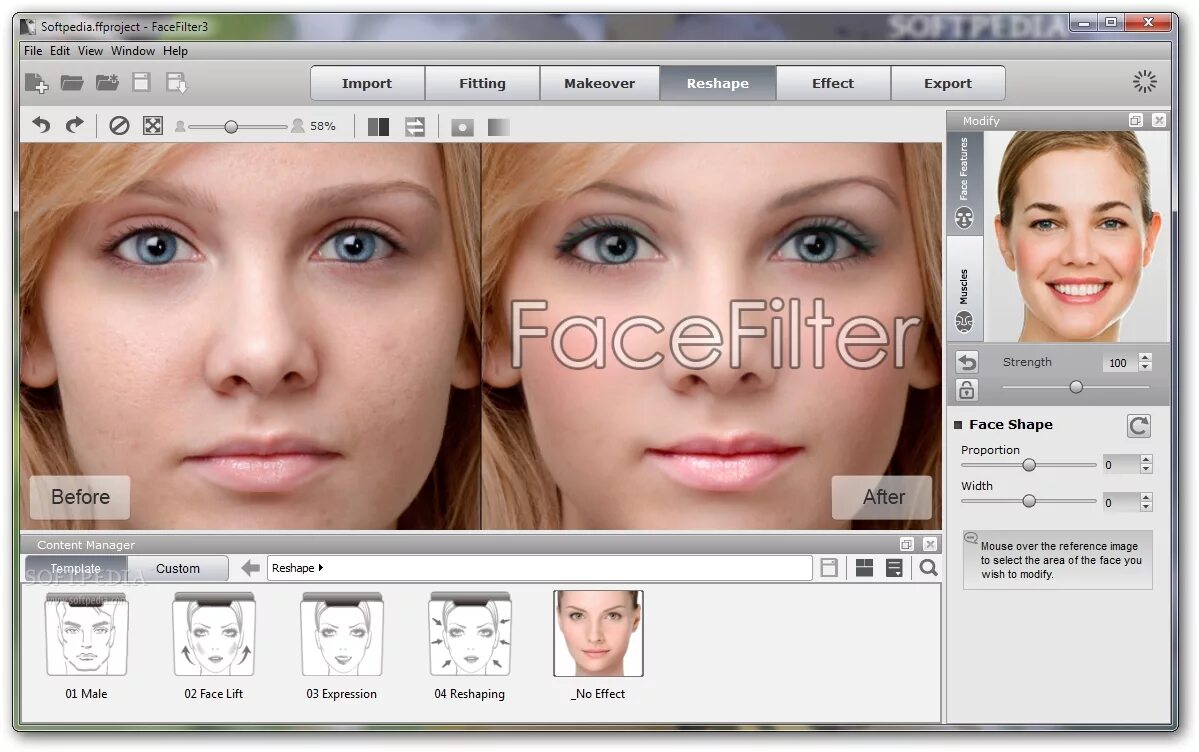This screenshot has height=752, width=1199.
Task: Click the spot view icon with white dot
Action: pos(462,127)
